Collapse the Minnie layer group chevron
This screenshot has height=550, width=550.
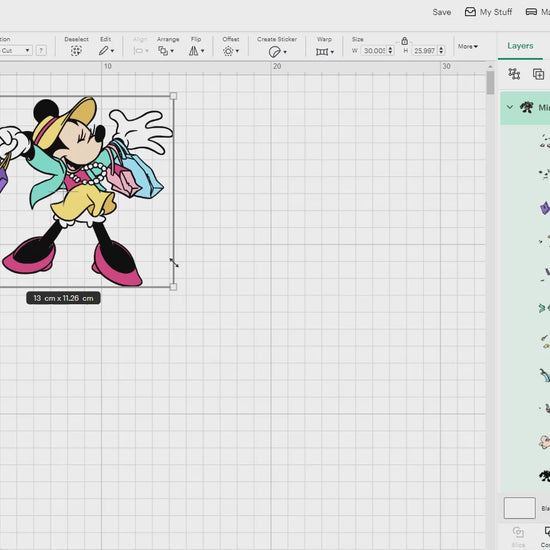click(510, 107)
